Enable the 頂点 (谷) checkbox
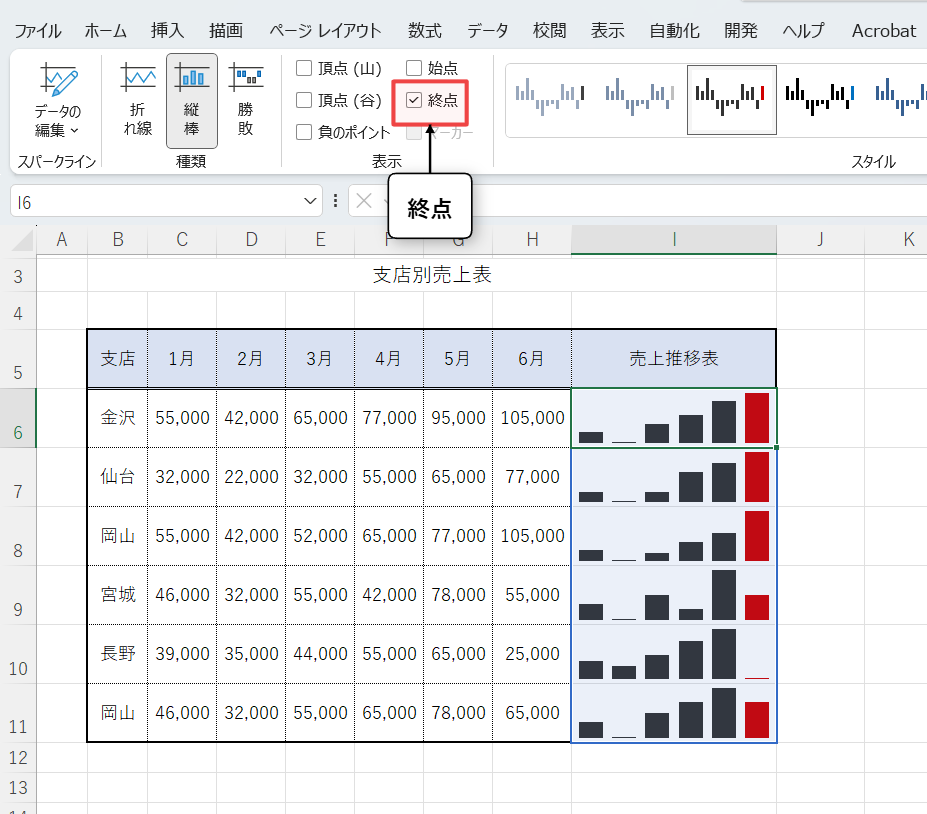Image resolution: width=927 pixels, height=814 pixels. click(x=305, y=100)
